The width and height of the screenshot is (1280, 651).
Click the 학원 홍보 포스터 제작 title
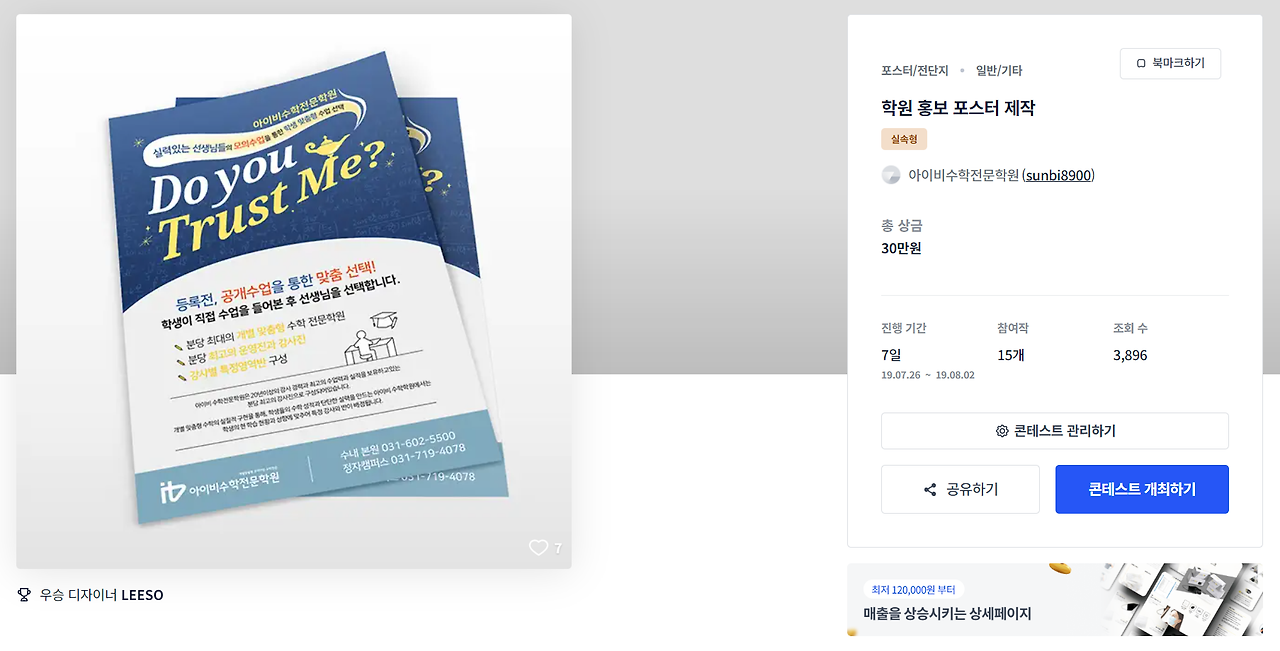click(958, 108)
